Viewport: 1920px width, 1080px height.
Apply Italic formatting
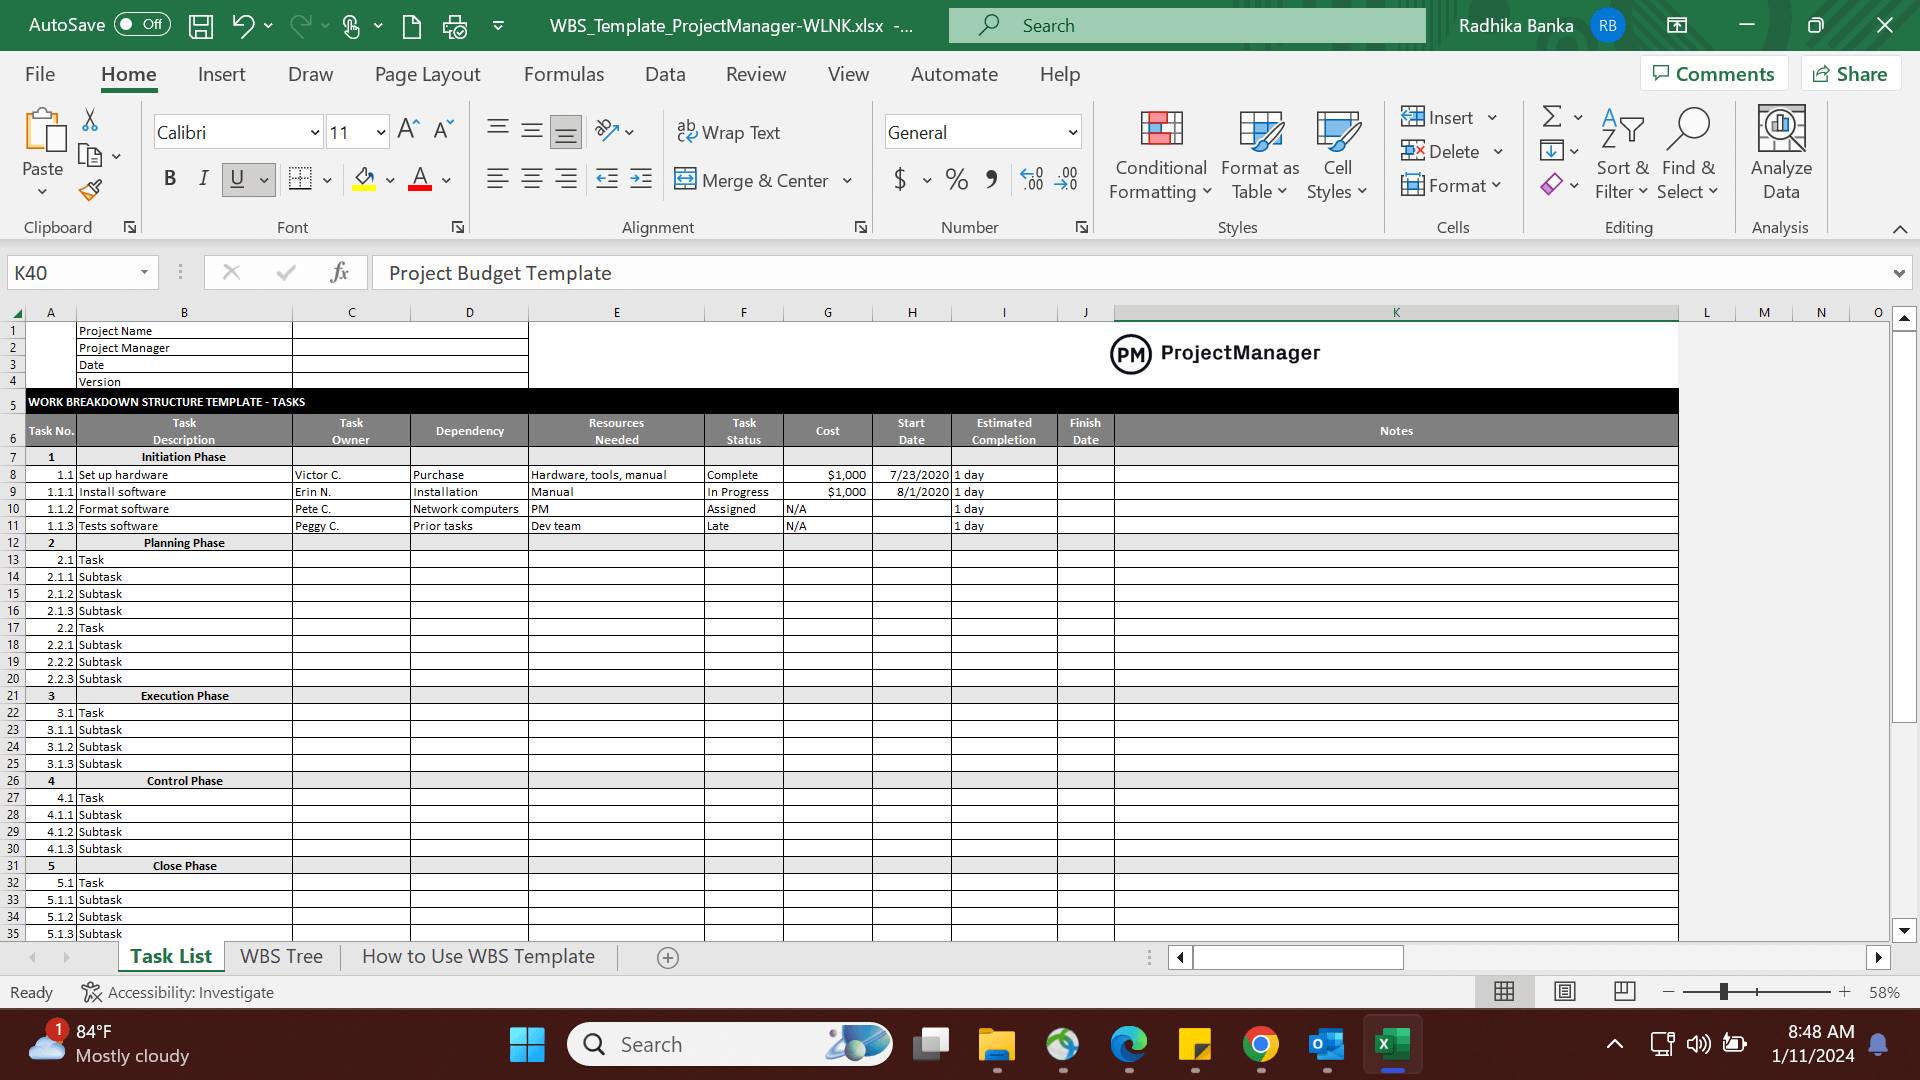click(x=203, y=179)
